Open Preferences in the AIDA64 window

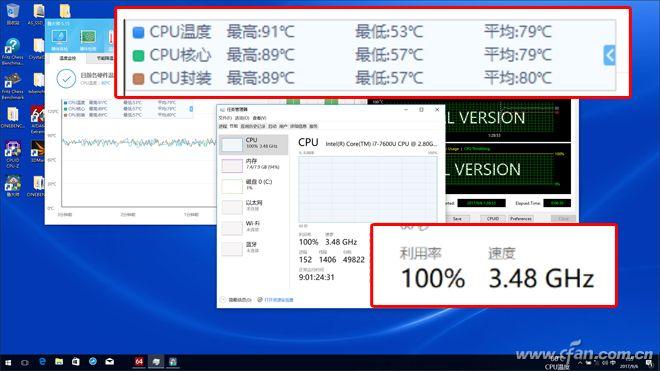(521, 219)
